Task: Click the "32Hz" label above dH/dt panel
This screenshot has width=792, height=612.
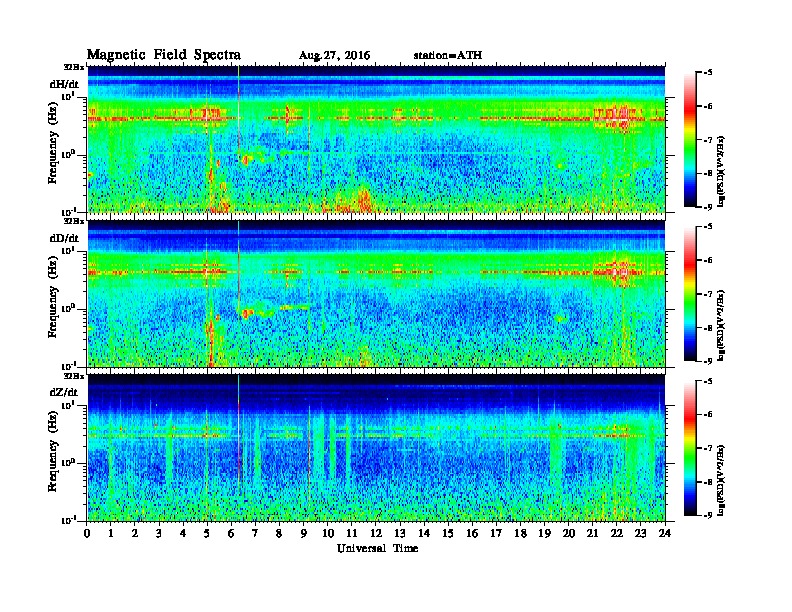Action: click(x=74, y=67)
